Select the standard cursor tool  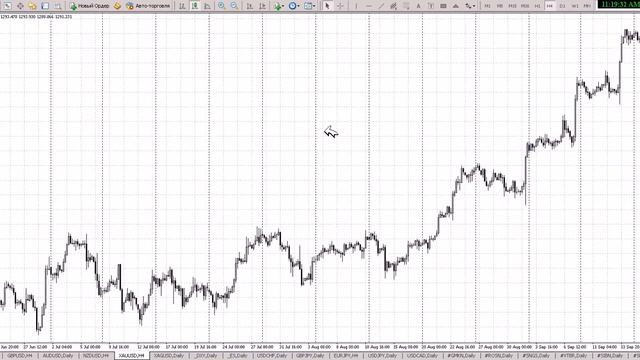pos(327,6)
